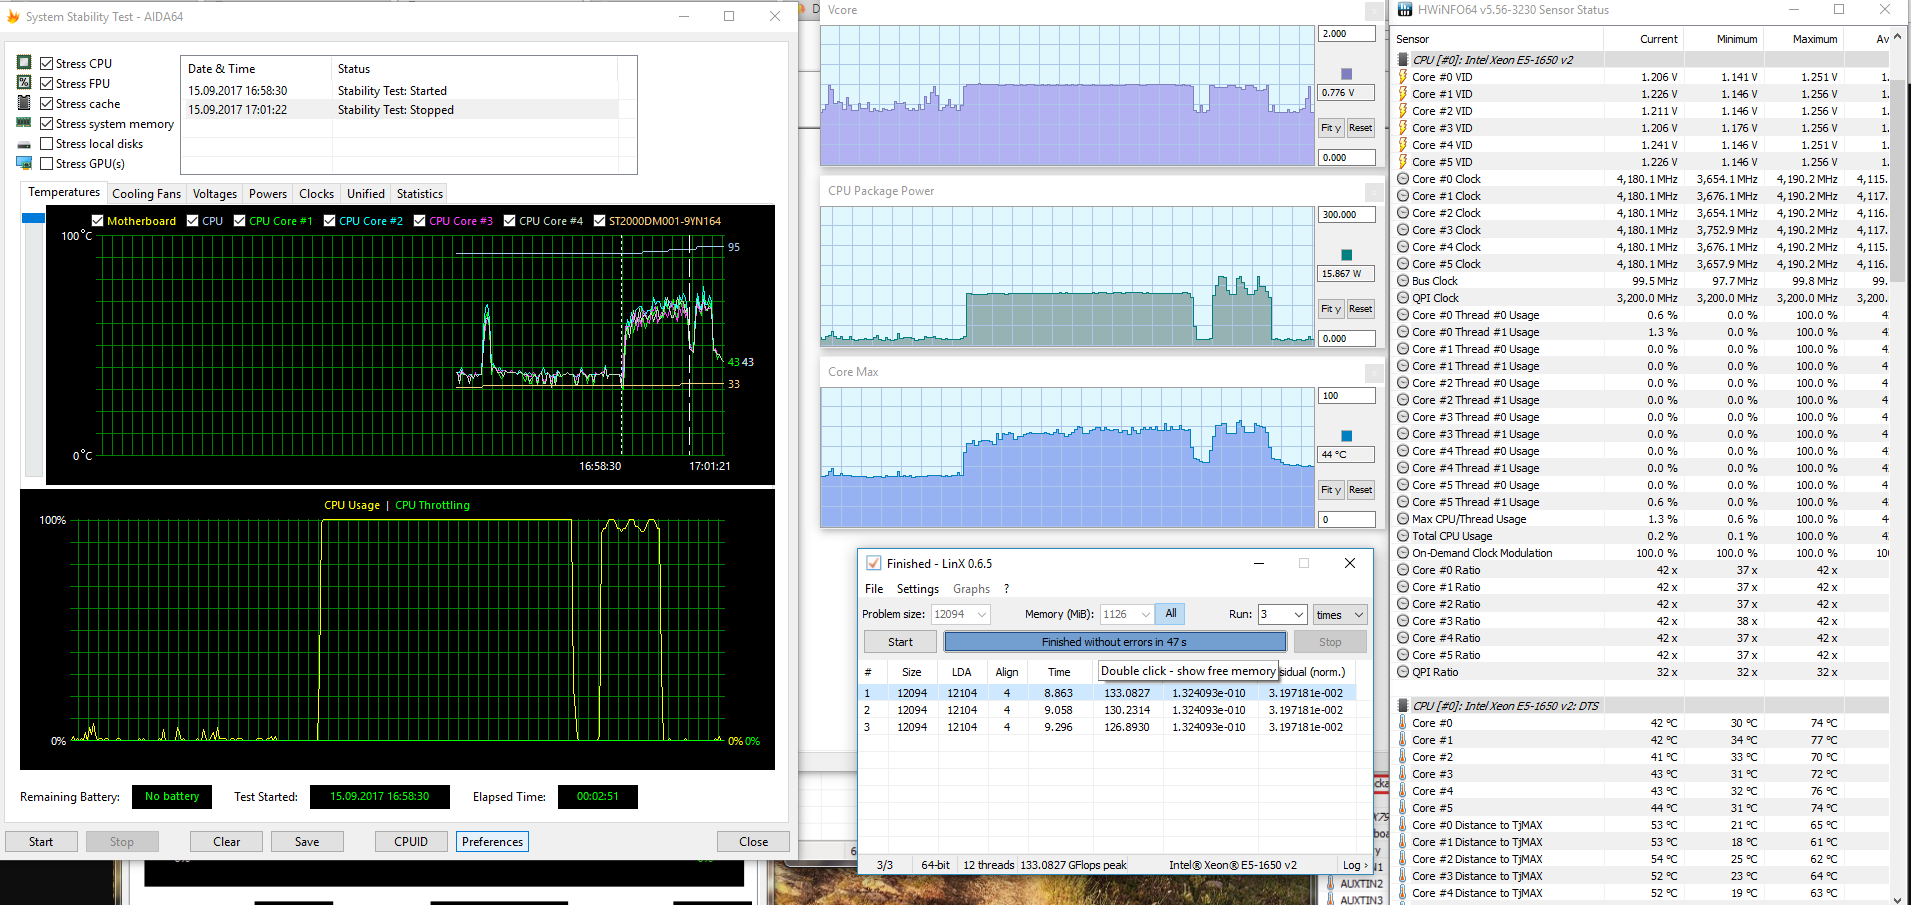Screen dimensions: 1911x905
Task: Disable the Stress cache option
Action: 46,103
